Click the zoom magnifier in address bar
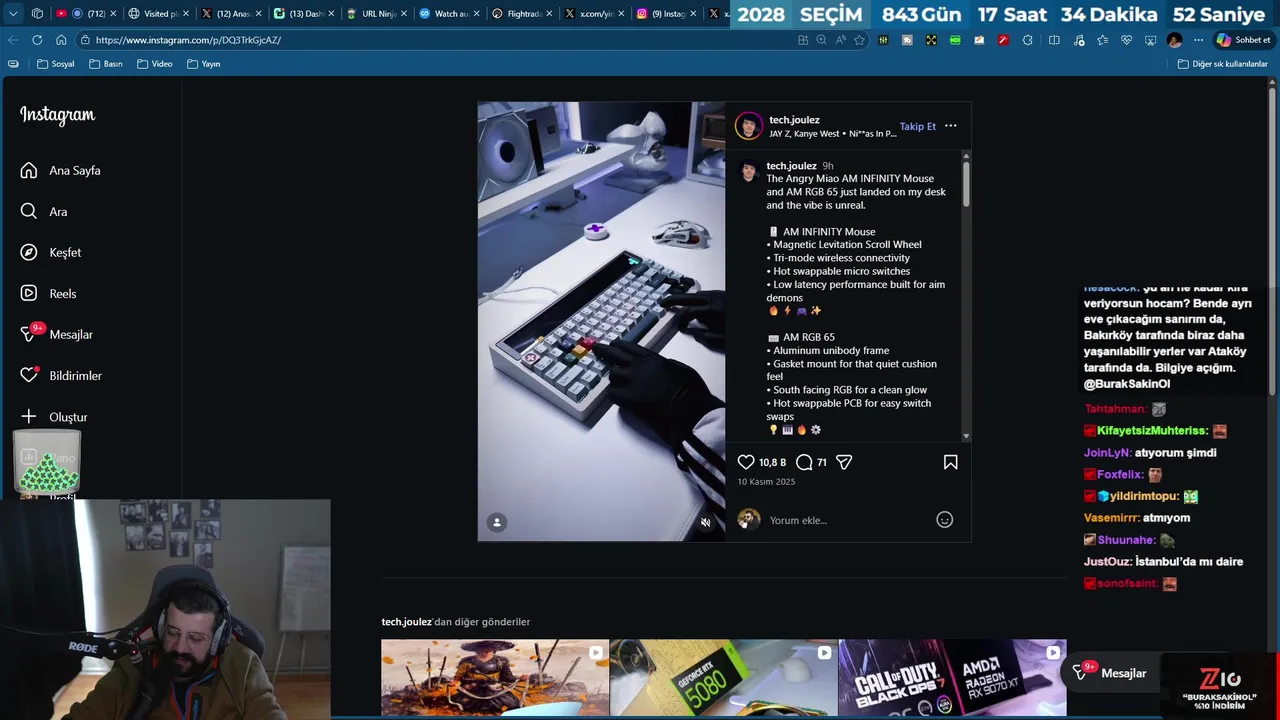This screenshot has width=1280, height=720. click(821, 40)
